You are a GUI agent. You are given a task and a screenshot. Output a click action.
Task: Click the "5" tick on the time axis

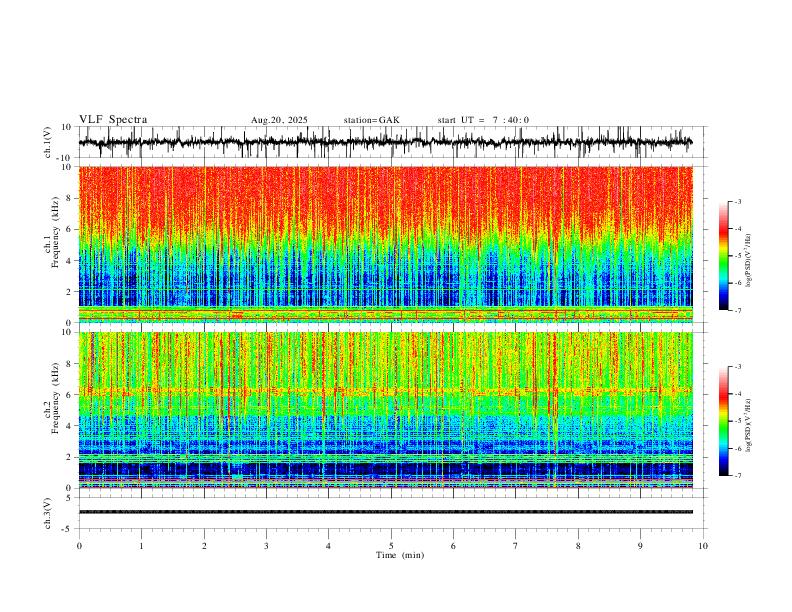[391, 546]
